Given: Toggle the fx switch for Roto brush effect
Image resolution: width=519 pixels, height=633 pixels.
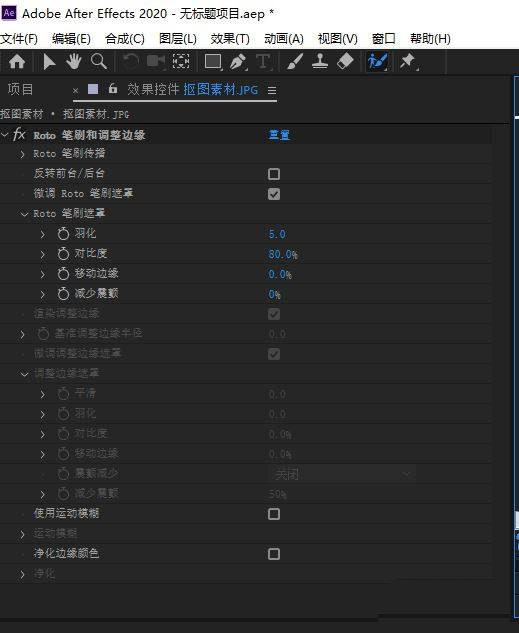Looking at the screenshot, I should (x=19, y=134).
